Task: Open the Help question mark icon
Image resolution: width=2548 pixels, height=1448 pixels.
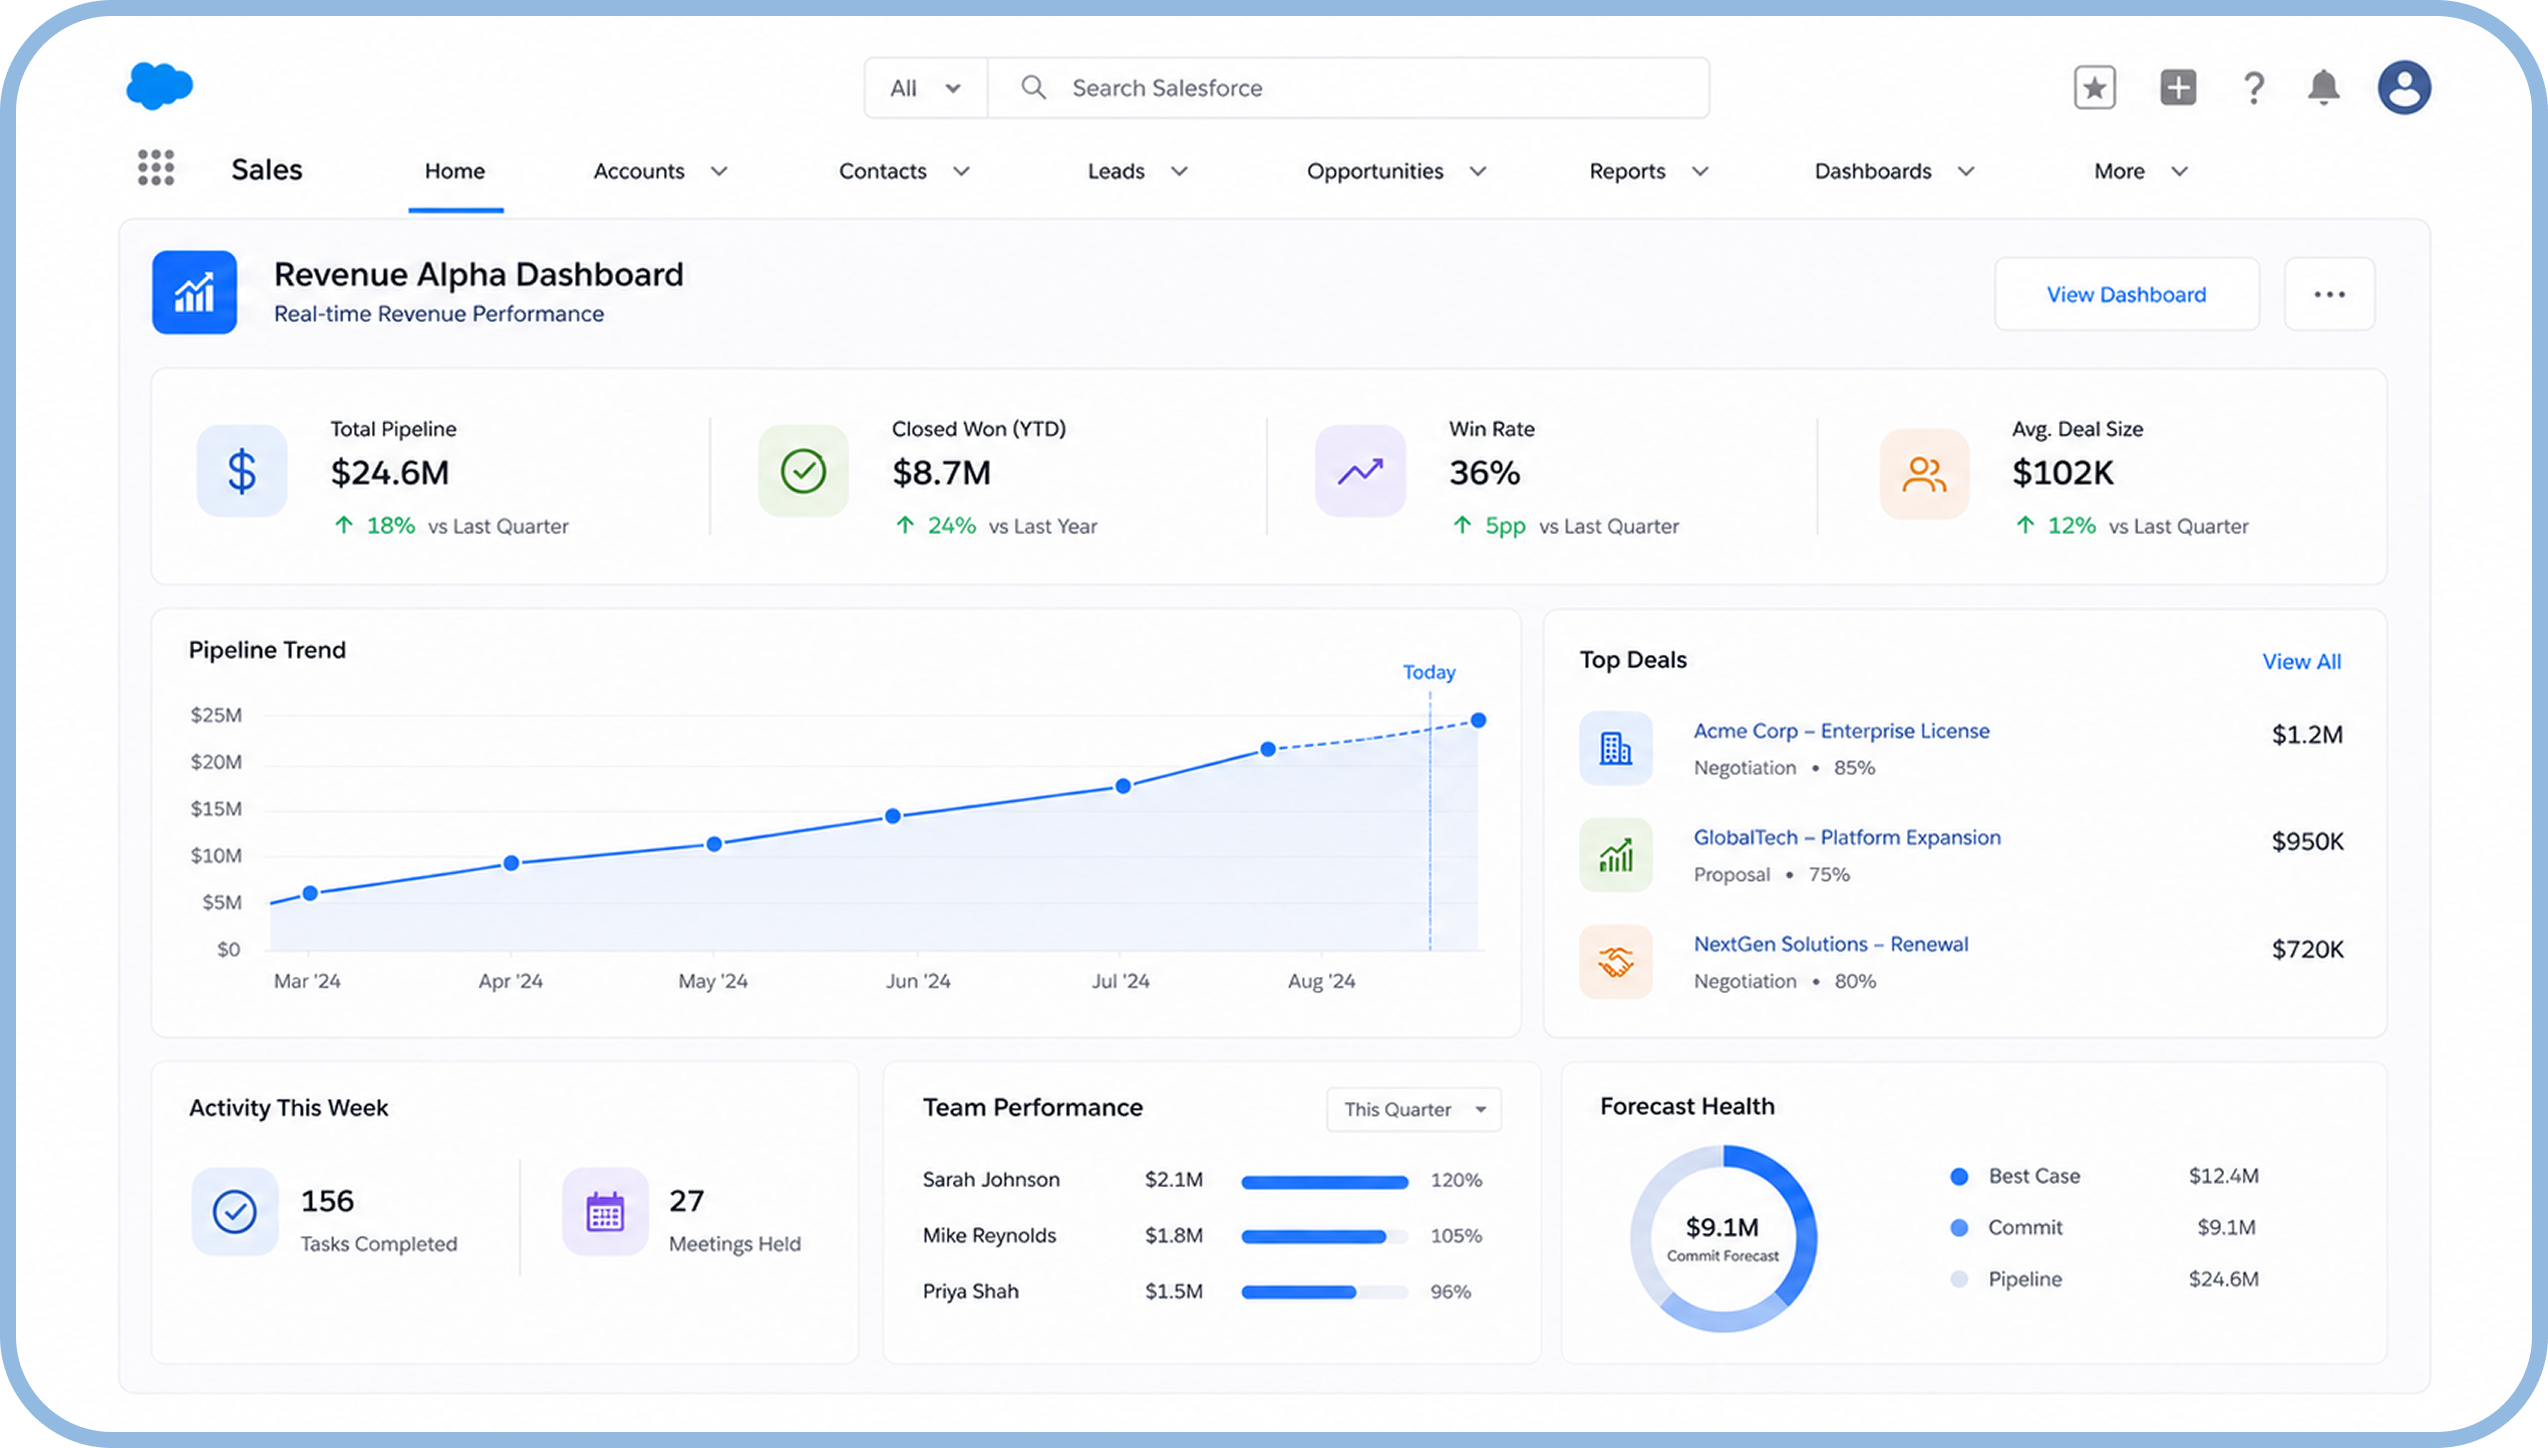Action: pos(2253,88)
